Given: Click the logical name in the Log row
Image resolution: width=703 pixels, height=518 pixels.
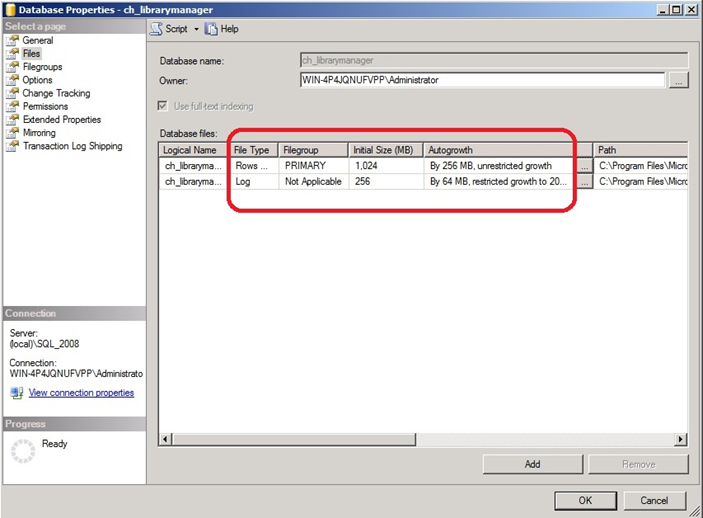Looking at the screenshot, I should [x=194, y=182].
